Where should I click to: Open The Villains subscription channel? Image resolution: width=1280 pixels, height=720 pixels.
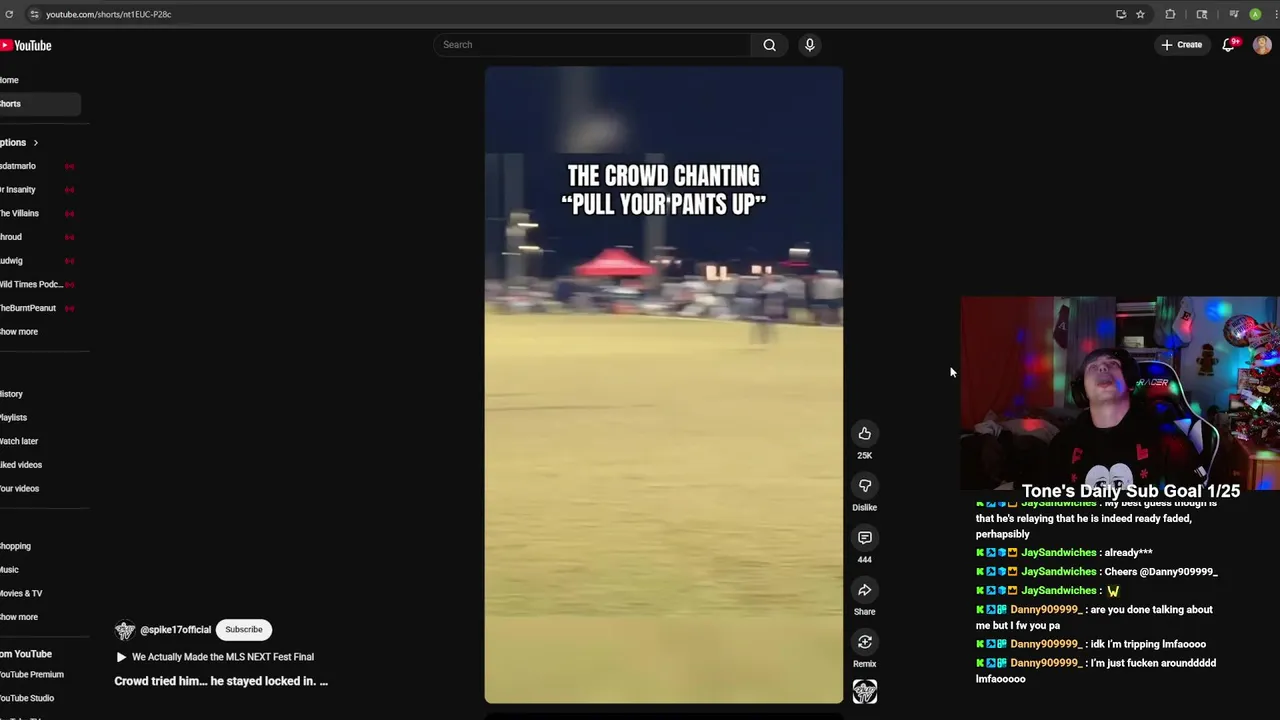(19, 214)
